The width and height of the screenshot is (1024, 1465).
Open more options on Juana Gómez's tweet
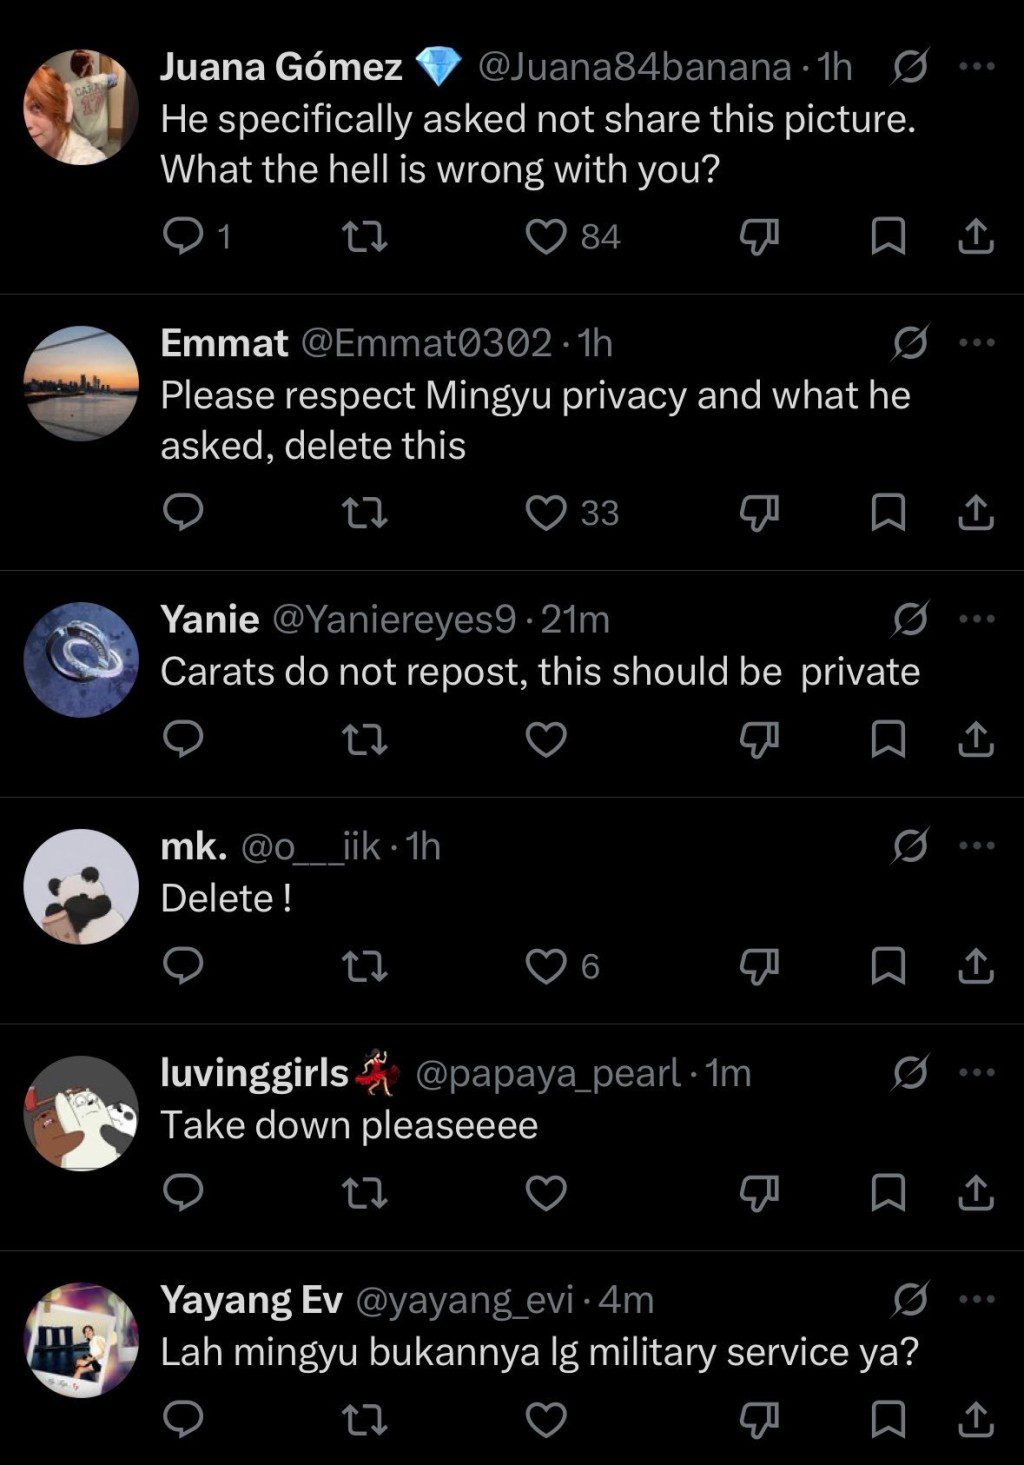coord(976,67)
